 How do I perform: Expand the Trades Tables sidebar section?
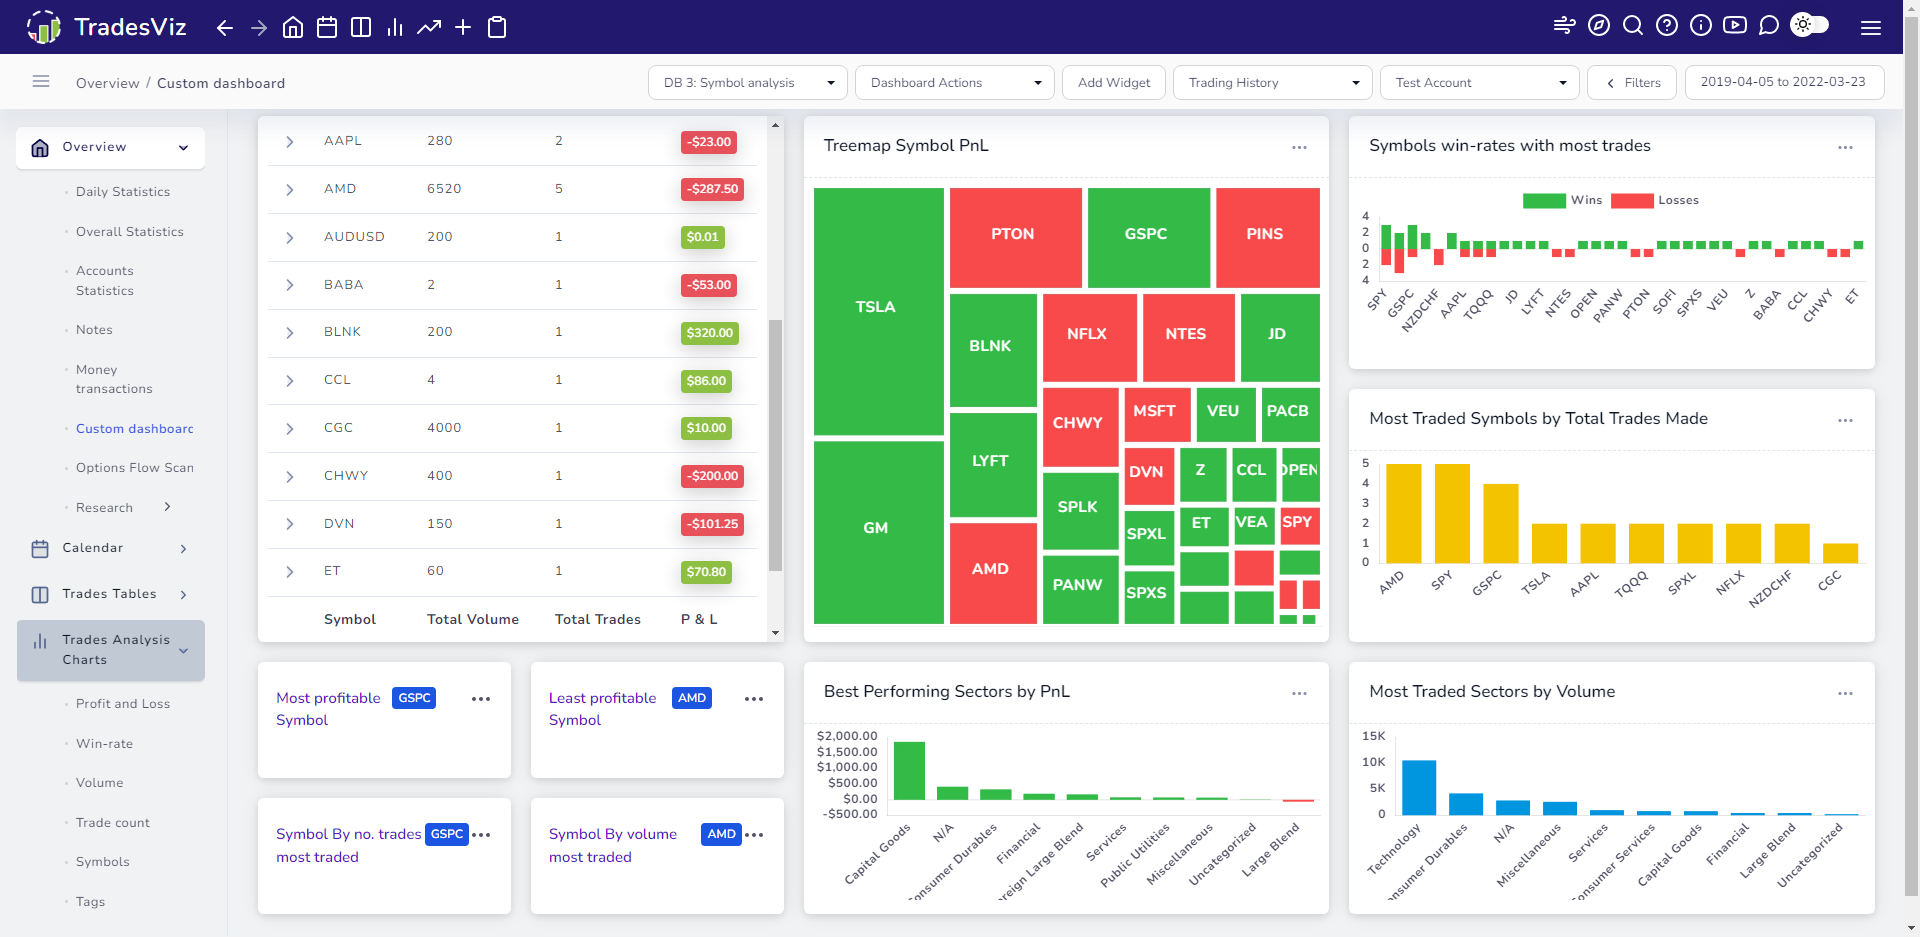183,595
